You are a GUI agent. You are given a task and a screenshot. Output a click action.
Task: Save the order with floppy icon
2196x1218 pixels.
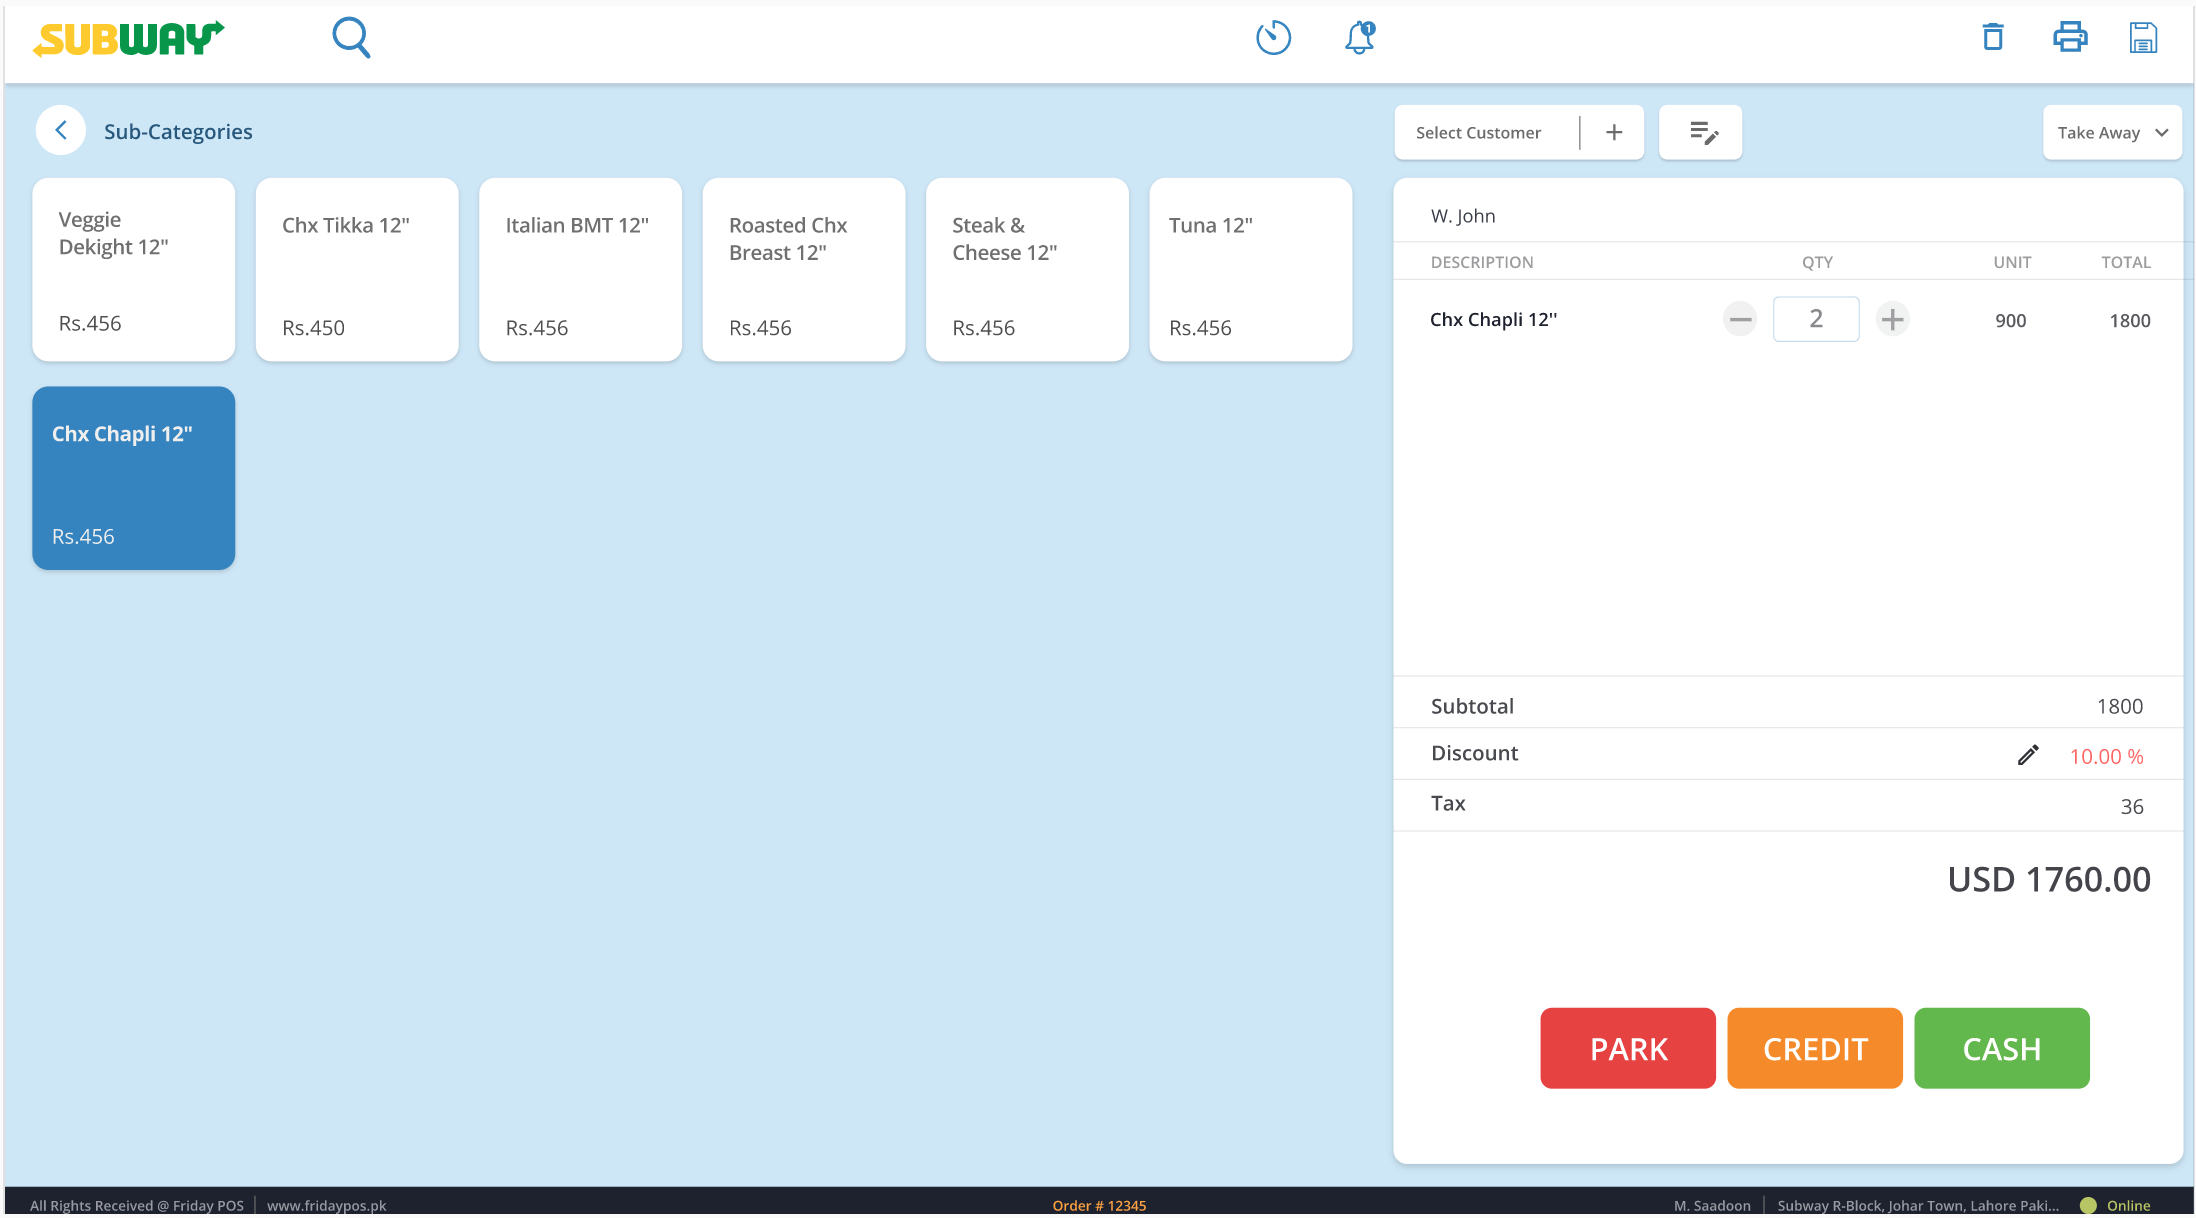coord(2142,38)
